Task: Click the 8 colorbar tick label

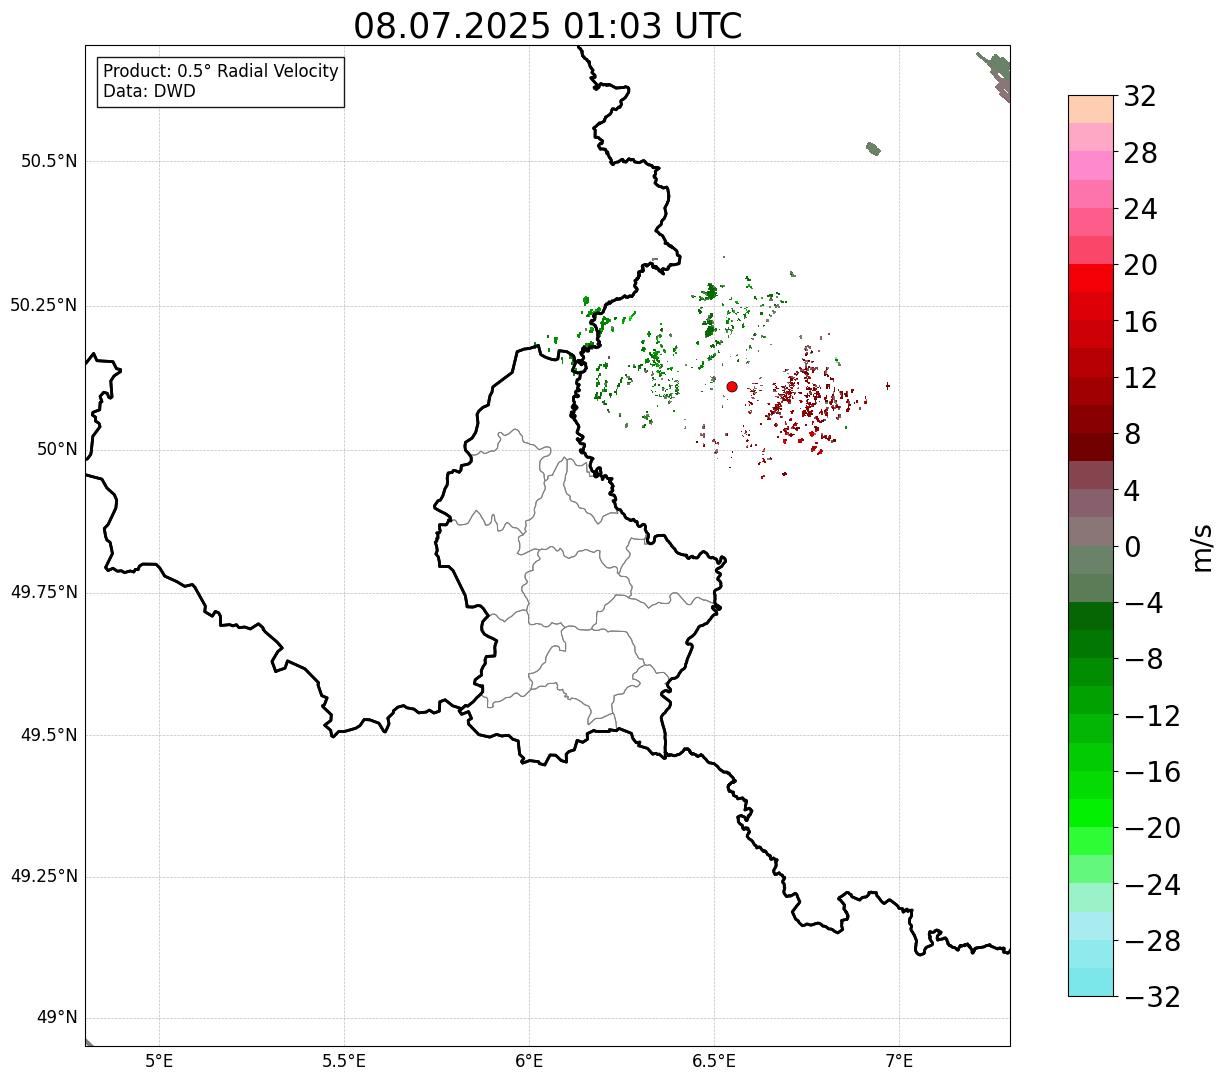Action: [1132, 435]
